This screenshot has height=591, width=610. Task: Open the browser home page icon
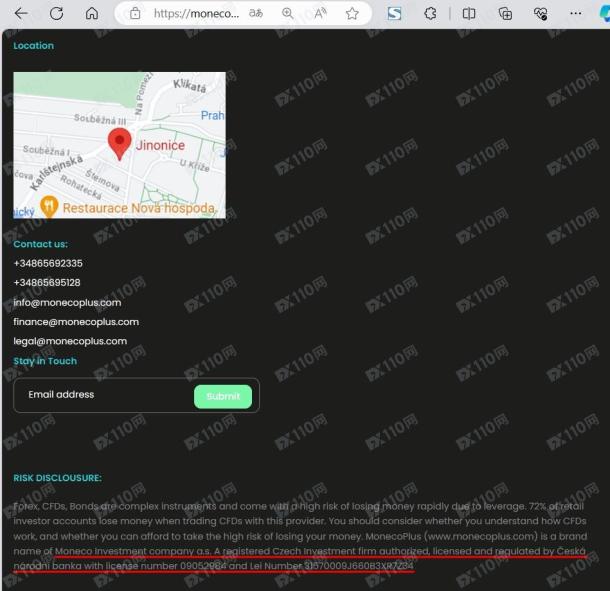point(92,14)
